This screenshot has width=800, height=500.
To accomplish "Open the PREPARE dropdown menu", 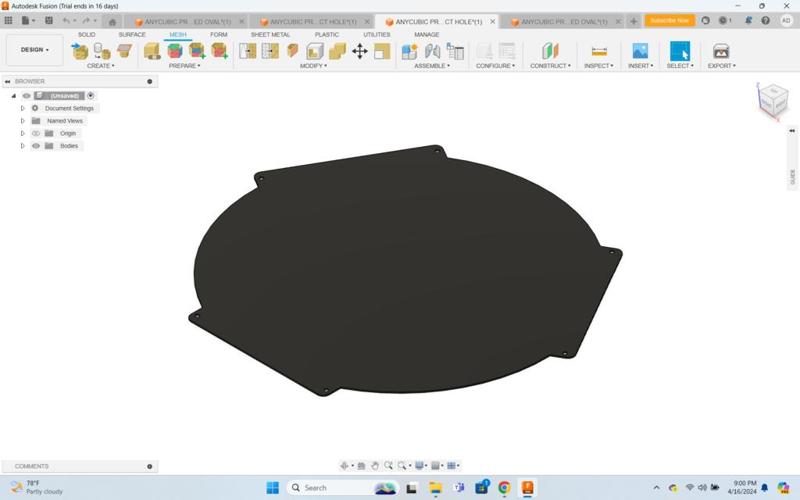I will 185,66.
